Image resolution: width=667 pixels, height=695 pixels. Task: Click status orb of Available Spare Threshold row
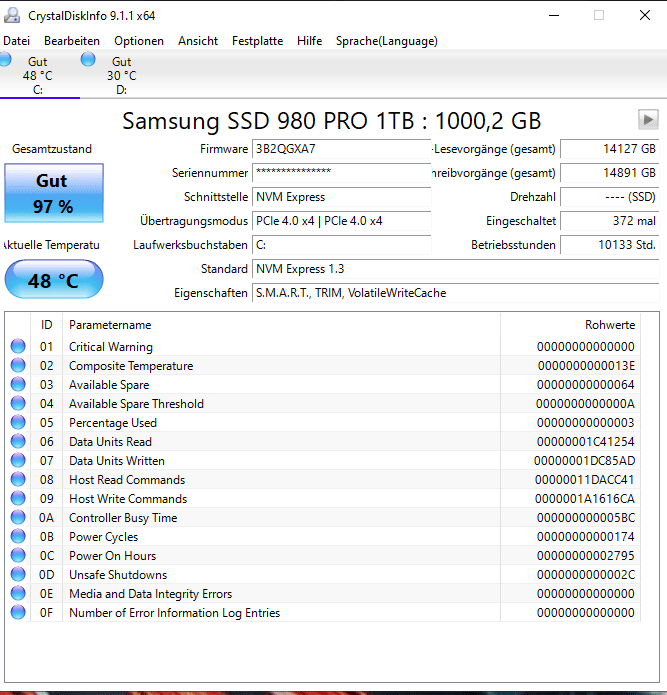pos(18,403)
